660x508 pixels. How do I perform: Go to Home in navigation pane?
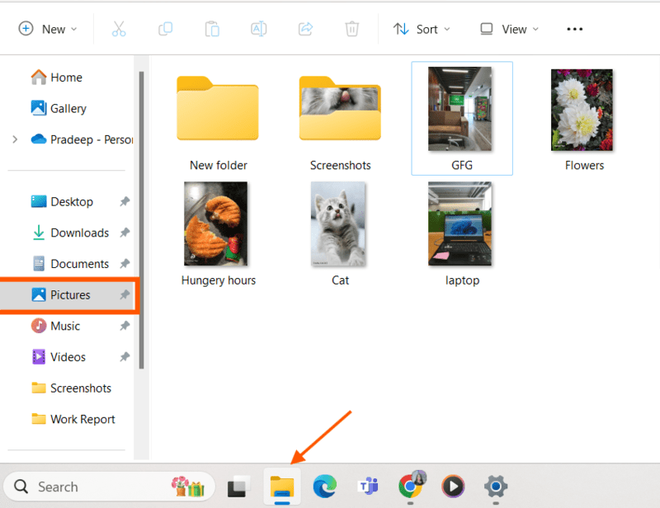(x=56, y=77)
